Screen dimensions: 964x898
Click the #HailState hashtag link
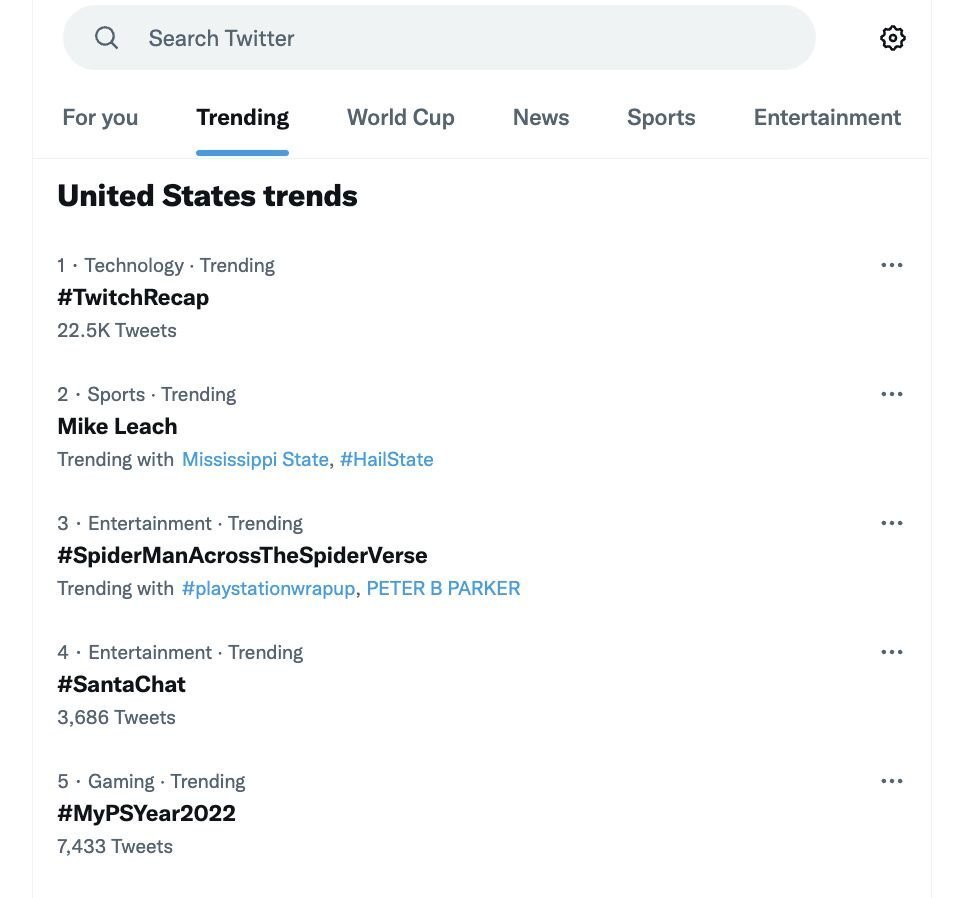coord(387,460)
